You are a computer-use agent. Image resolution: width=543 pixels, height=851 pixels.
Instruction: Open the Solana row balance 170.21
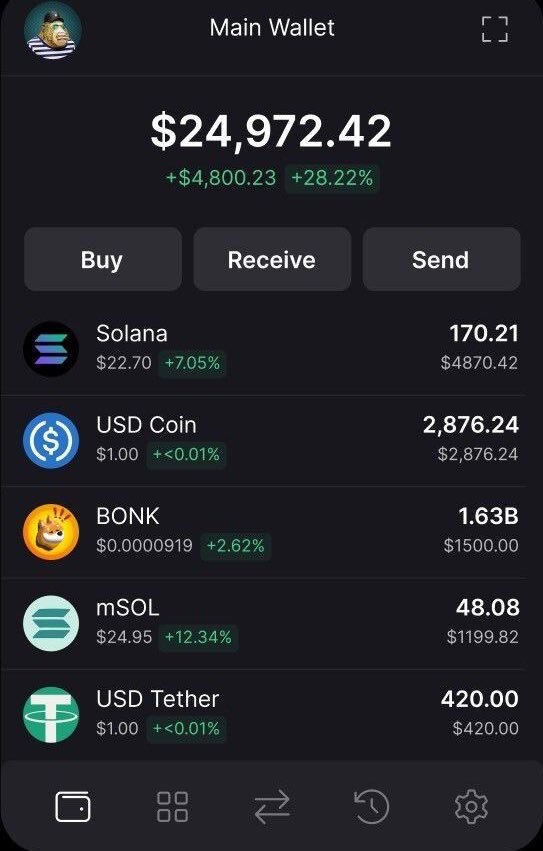[x=484, y=333]
